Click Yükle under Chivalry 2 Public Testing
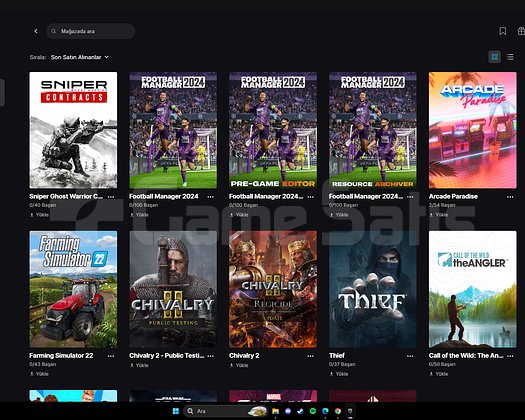This screenshot has height=420, width=525. tap(139, 365)
